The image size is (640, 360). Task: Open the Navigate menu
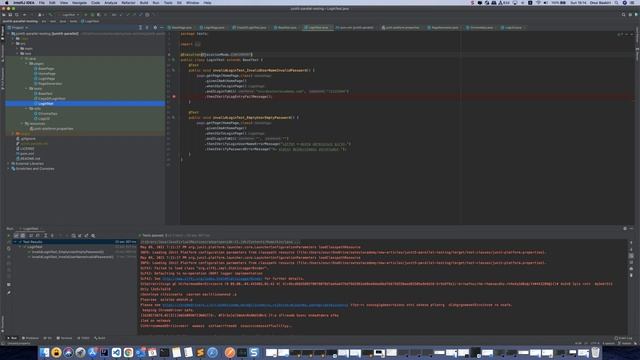tap(79, 2)
